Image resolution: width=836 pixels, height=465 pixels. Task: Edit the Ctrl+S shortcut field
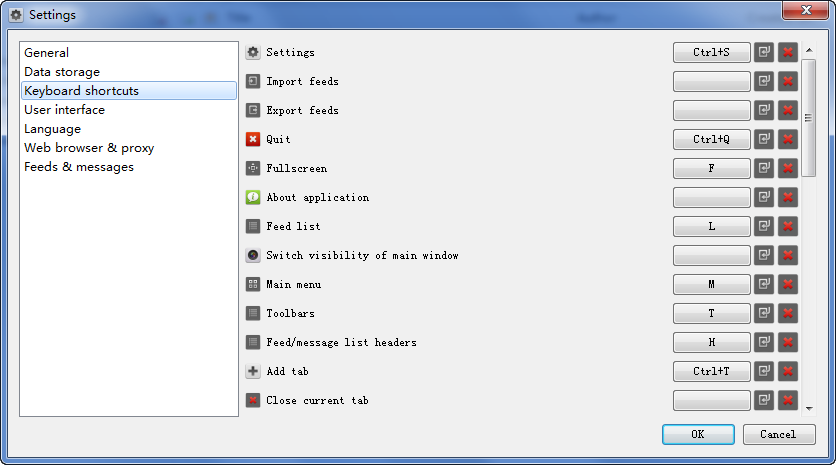point(711,52)
